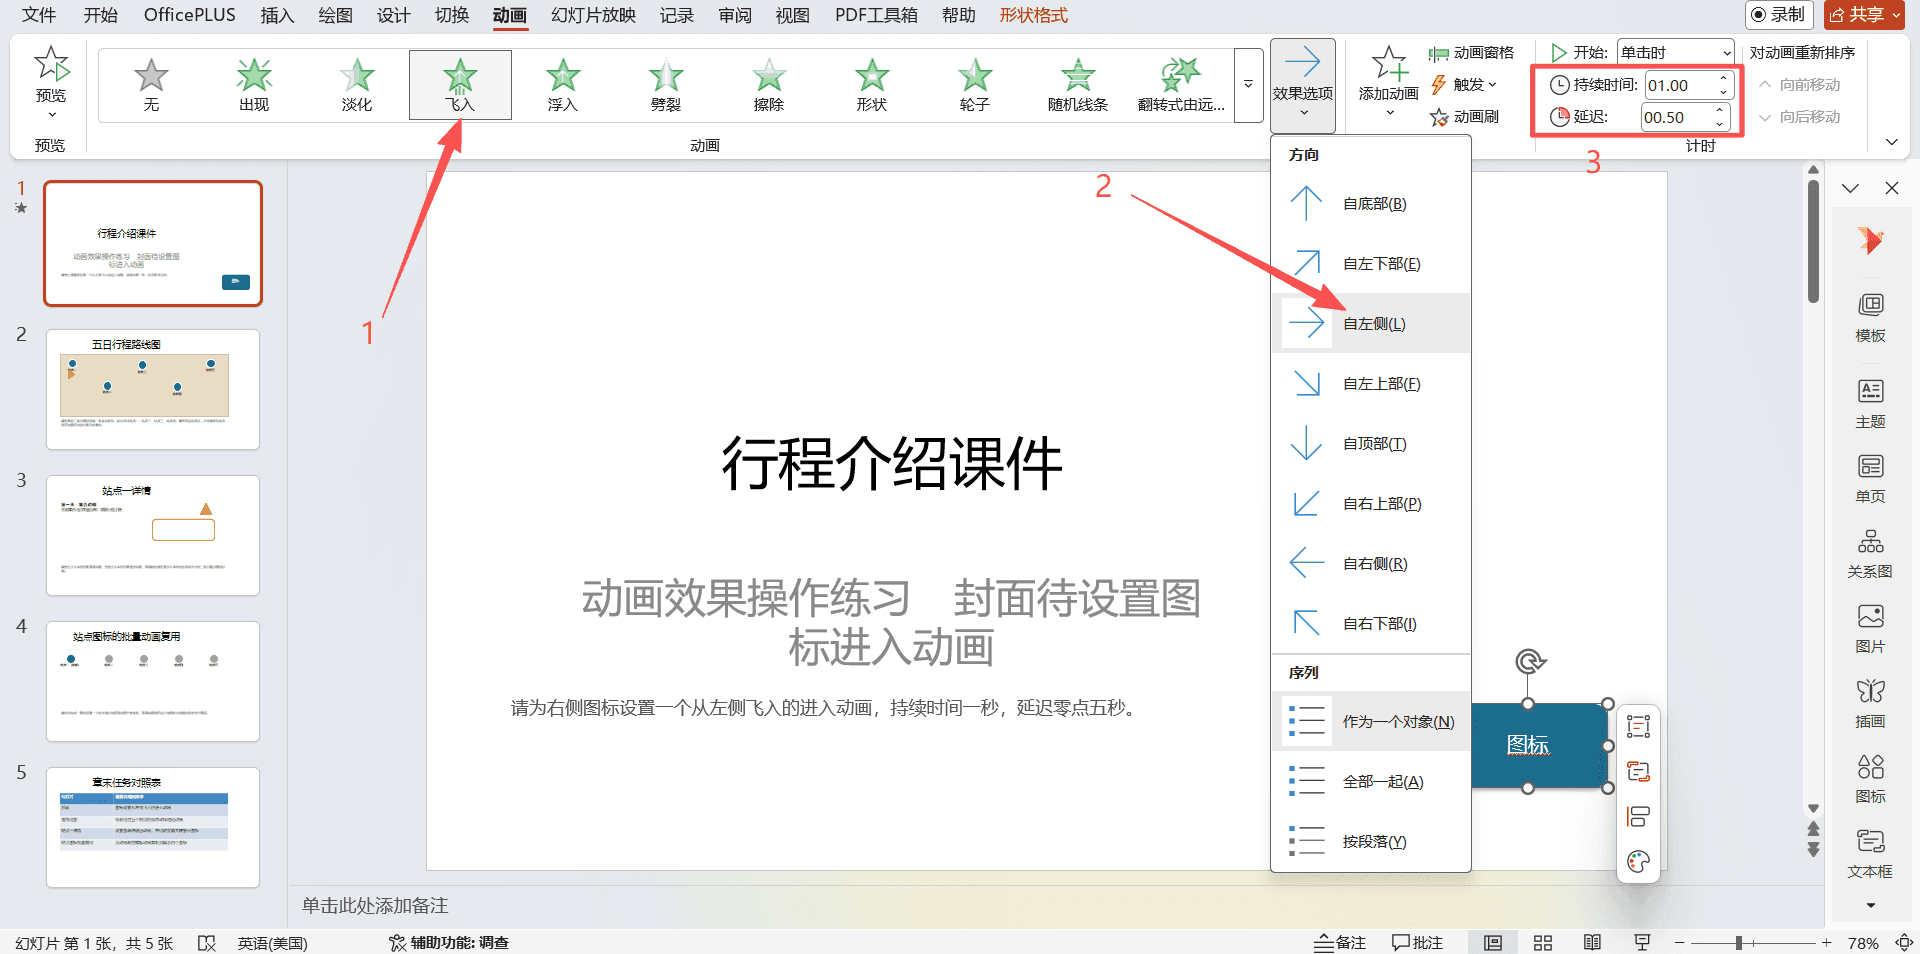The image size is (1920, 954).
Task: Collapse the ribbon with the chevron
Action: pyautogui.click(x=1891, y=143)
